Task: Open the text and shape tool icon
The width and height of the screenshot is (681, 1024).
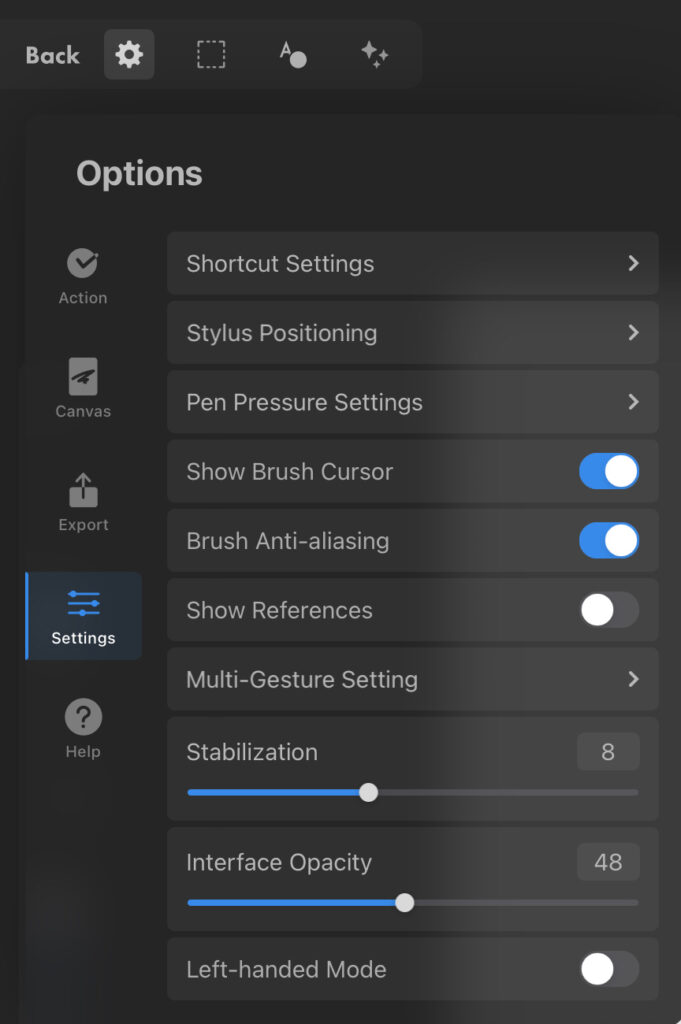Action: pyautogui.click(x=292, y=54)
